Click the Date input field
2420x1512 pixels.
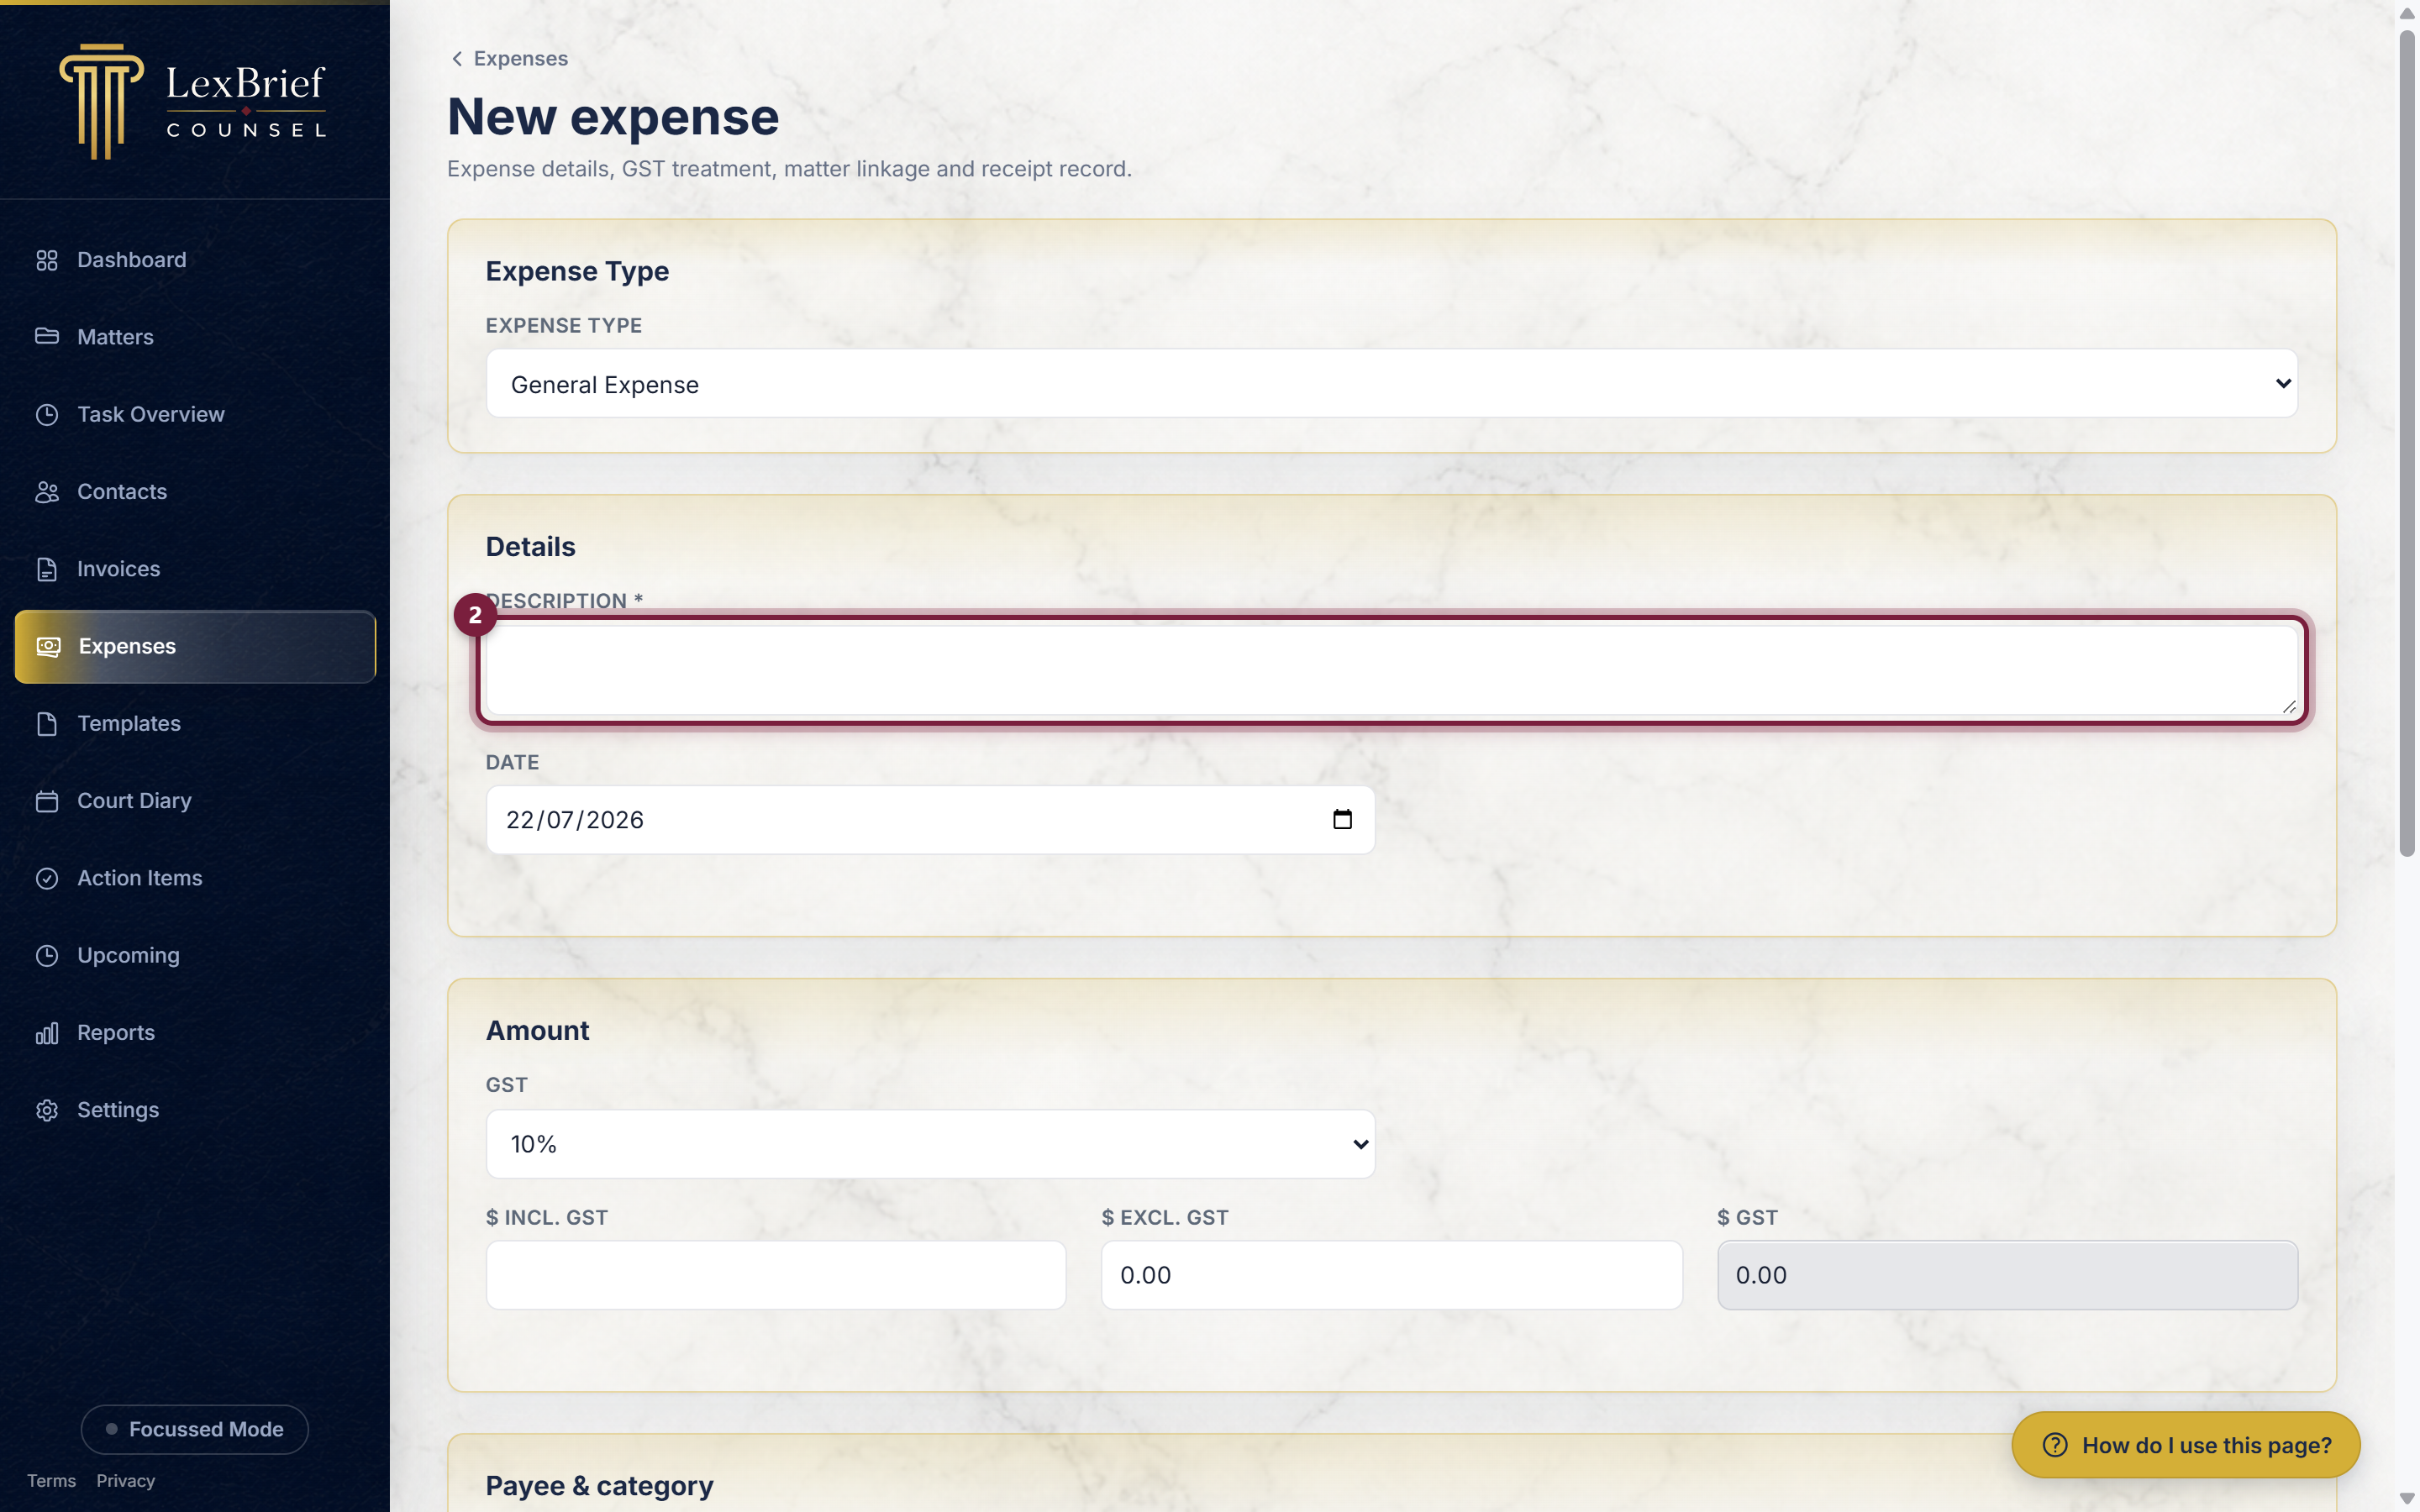click(x=930, y=820)
